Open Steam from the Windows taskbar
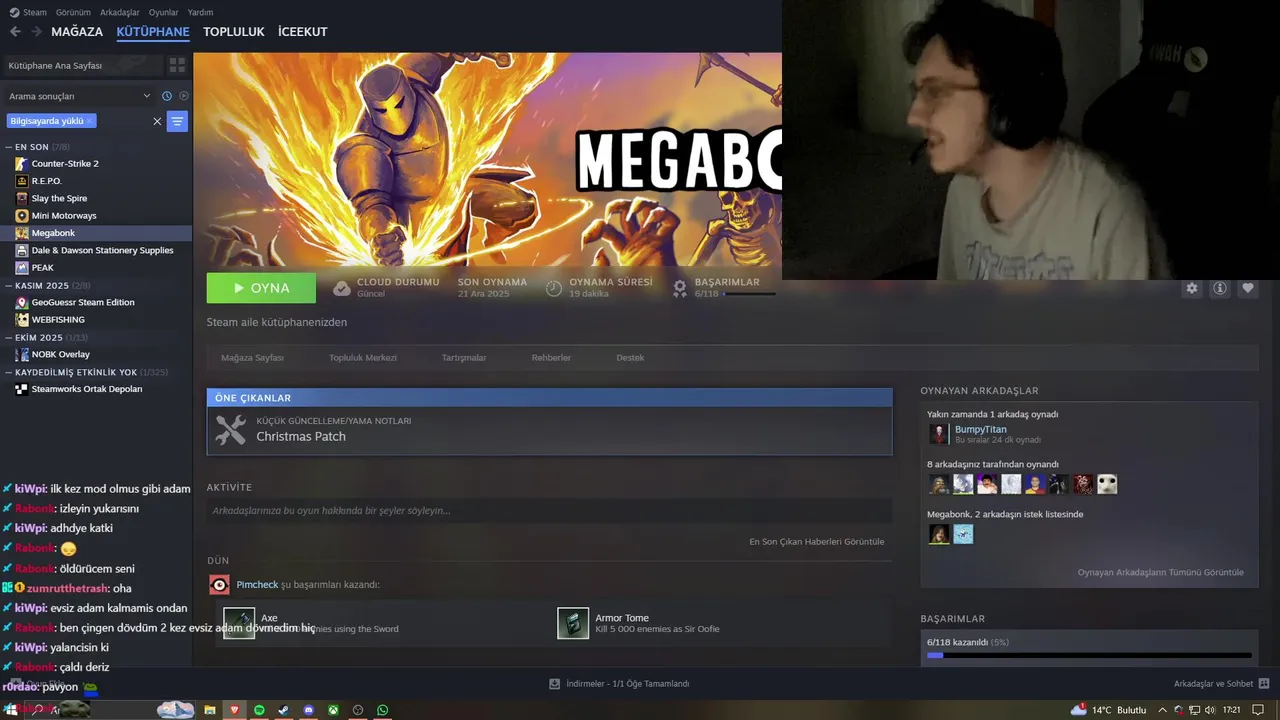Image resolution: width=1280 pixels, height=720 pixels. [x=283, y=710]
